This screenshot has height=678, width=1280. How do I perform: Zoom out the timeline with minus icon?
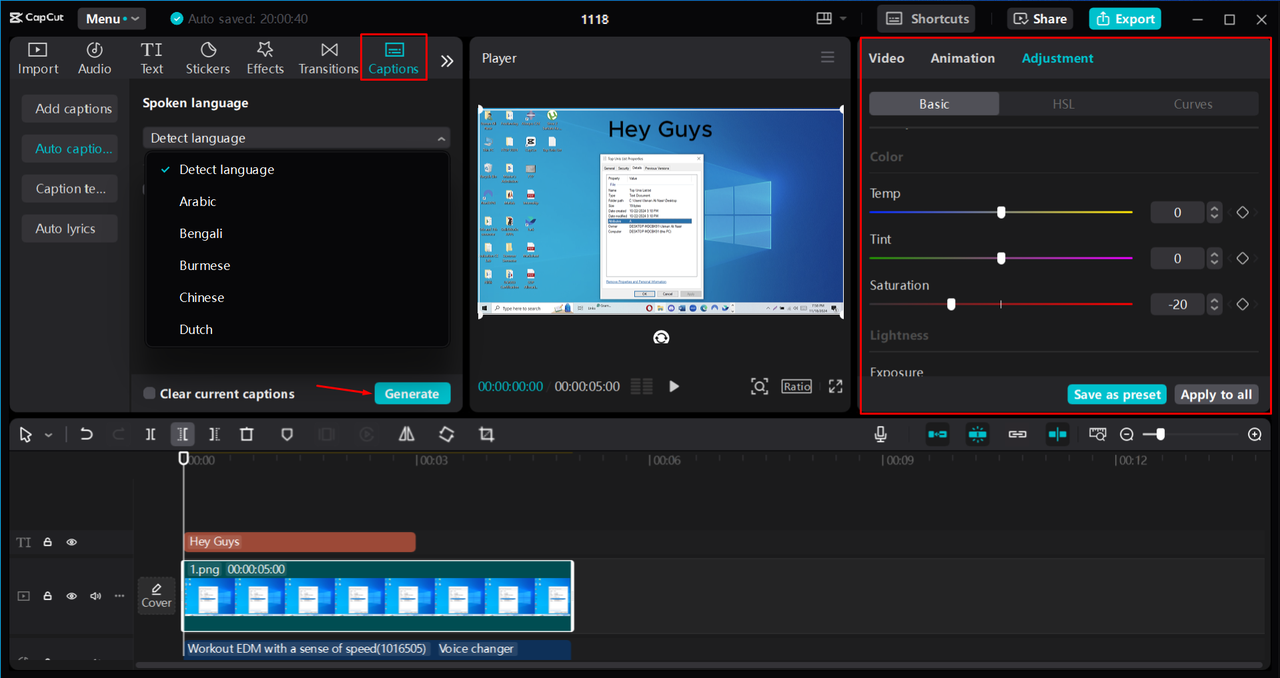tap(1127, 434)
